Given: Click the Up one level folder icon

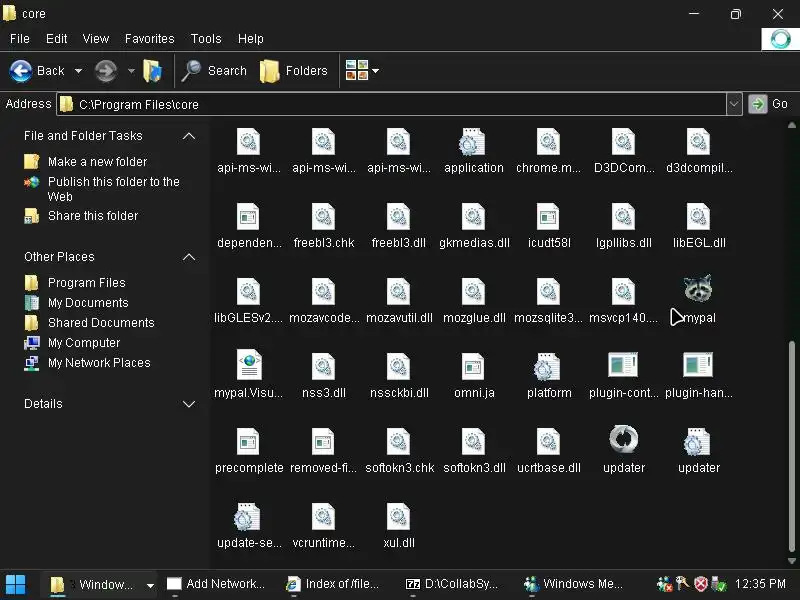Looking at the screenshot, I should point(152,71).
